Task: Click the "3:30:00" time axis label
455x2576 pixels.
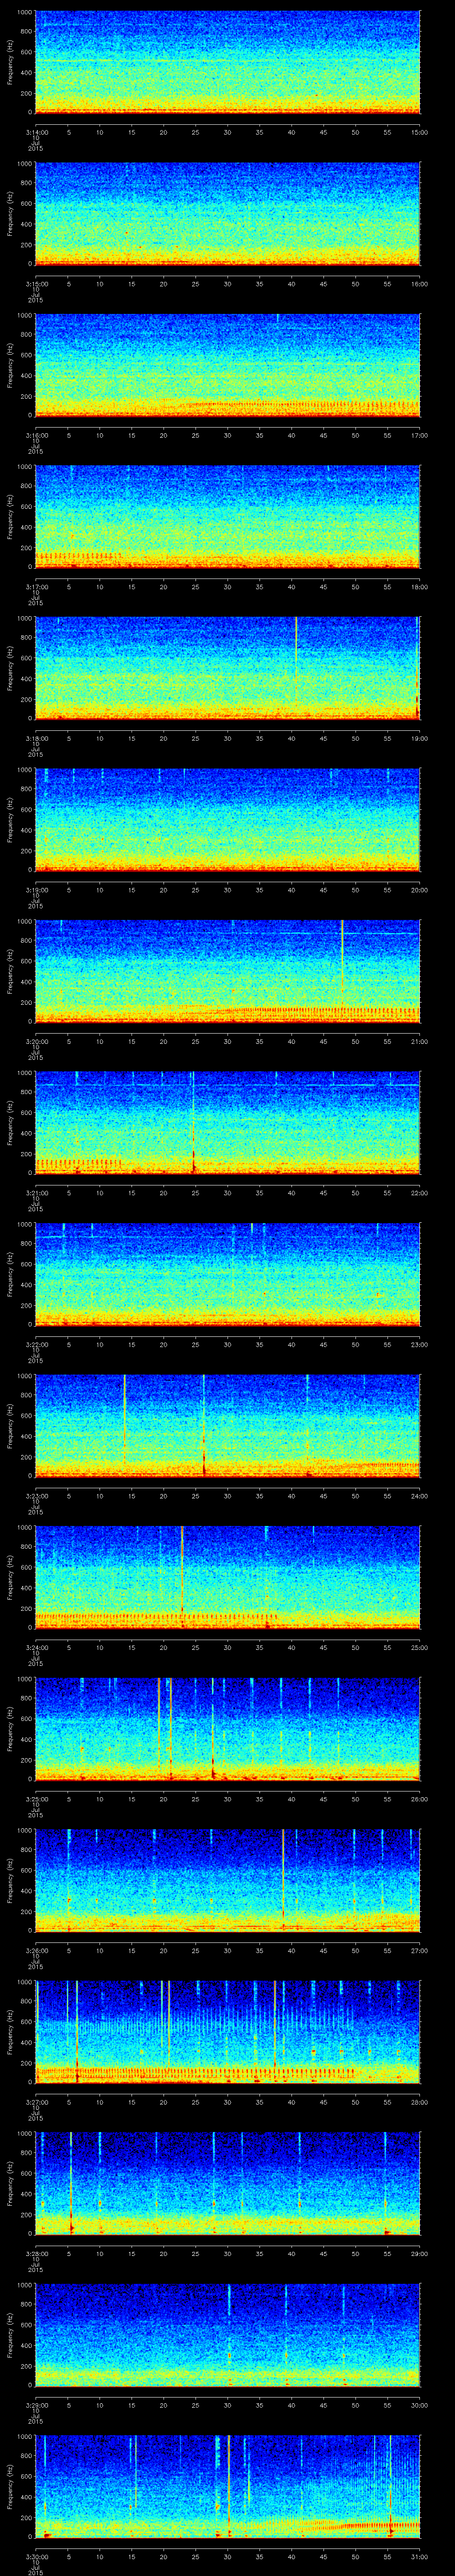Action: (37, 2556)
